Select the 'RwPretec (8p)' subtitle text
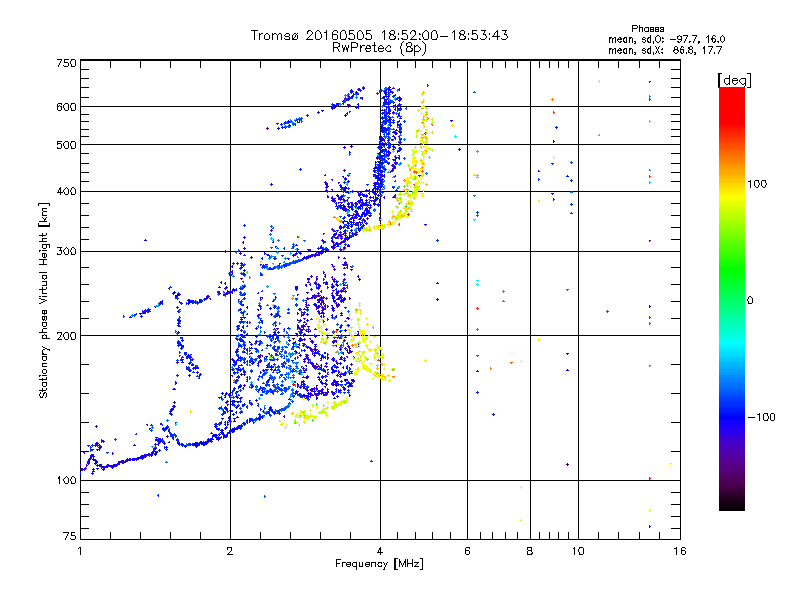800x600 pixels. [x=379, y=48]
